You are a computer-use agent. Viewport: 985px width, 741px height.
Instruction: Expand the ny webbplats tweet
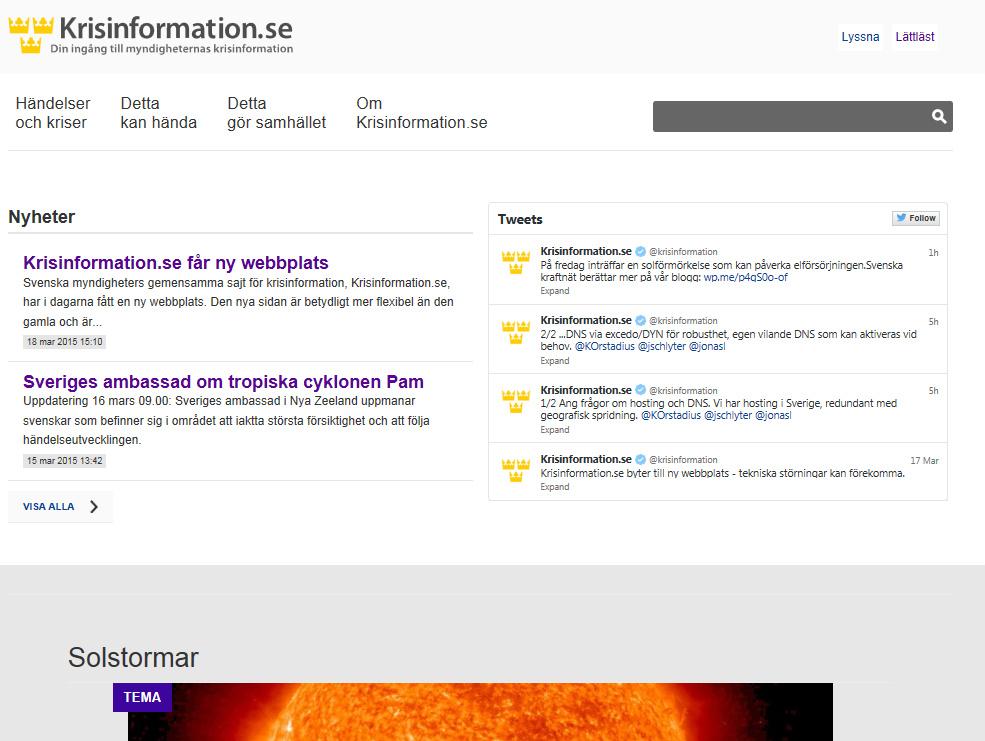[555, 487]
